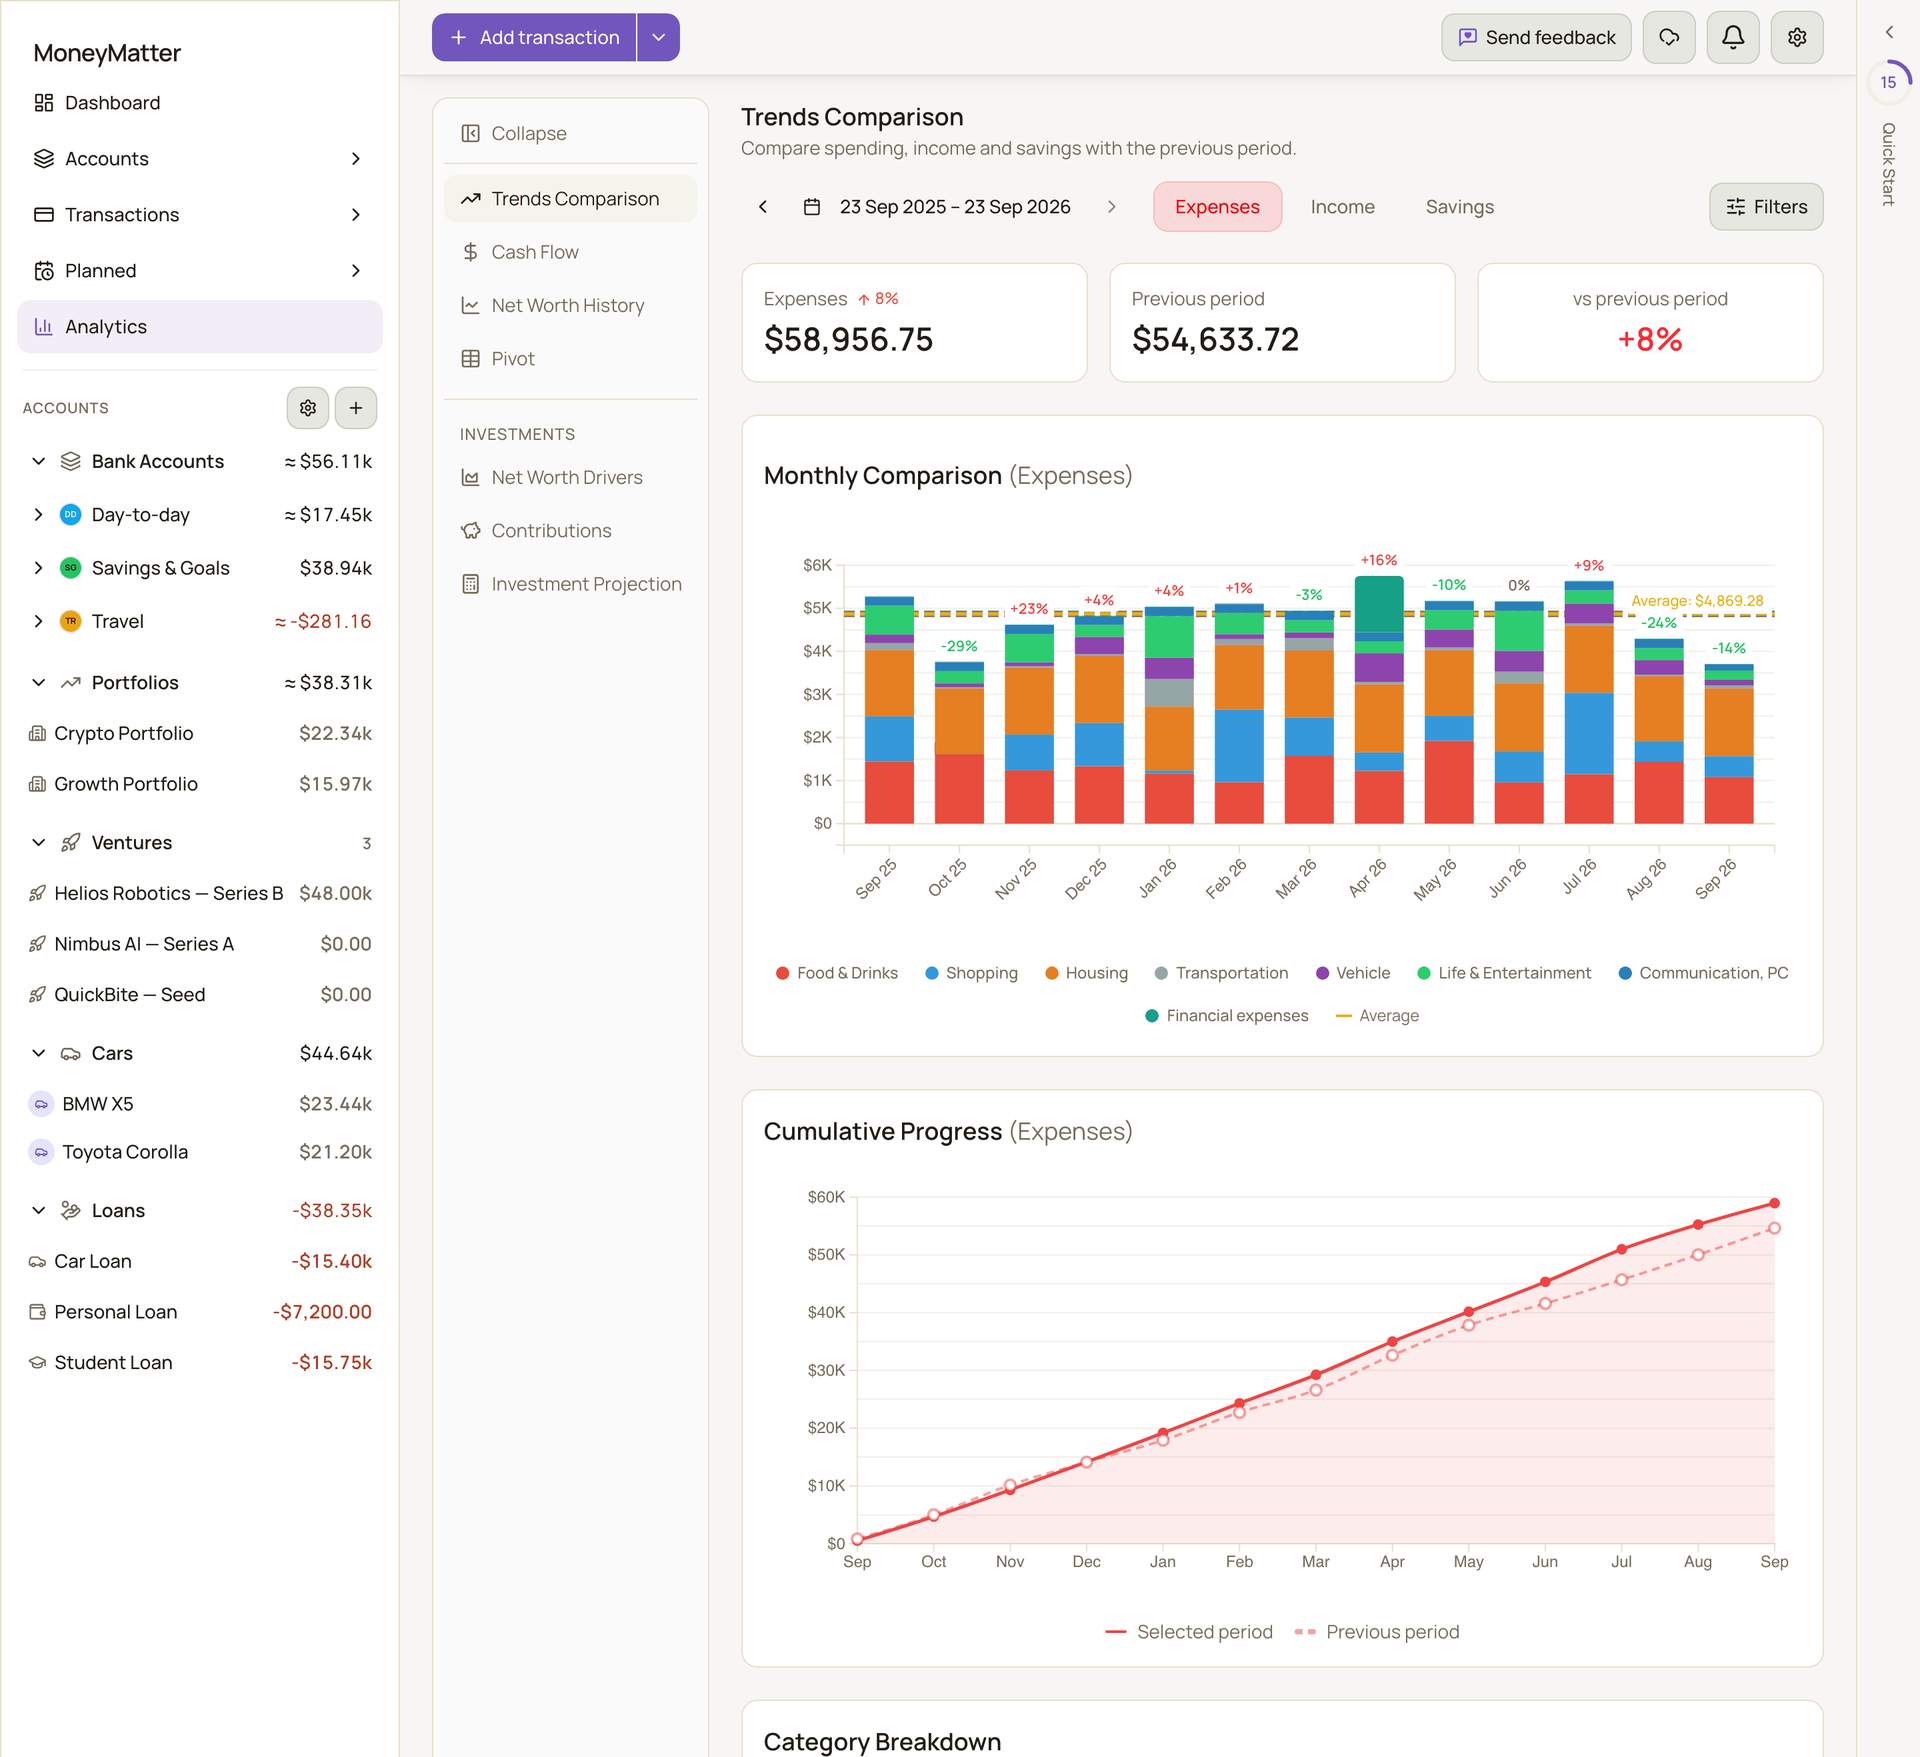
Task: Toggle Housing legend series
Action: pyautogui.click(x=1086, y=973)
